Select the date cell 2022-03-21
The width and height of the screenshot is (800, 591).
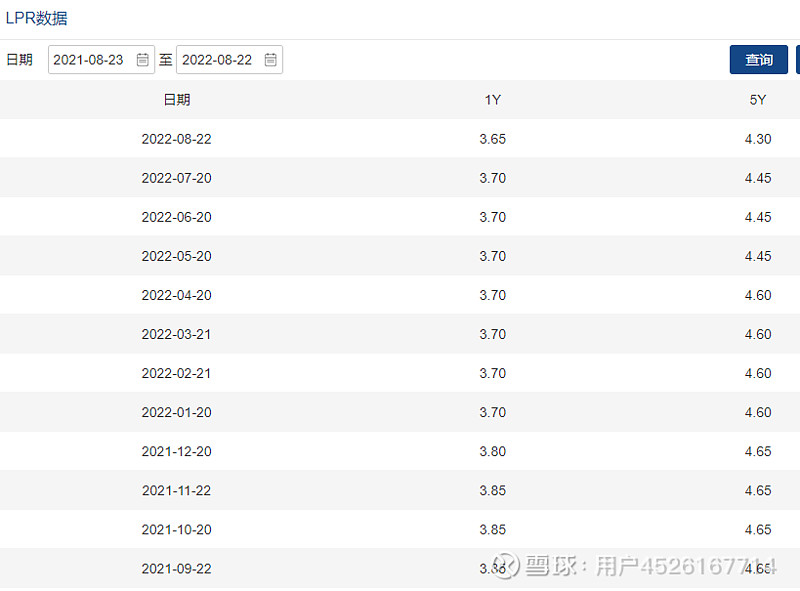click(177, 334)
